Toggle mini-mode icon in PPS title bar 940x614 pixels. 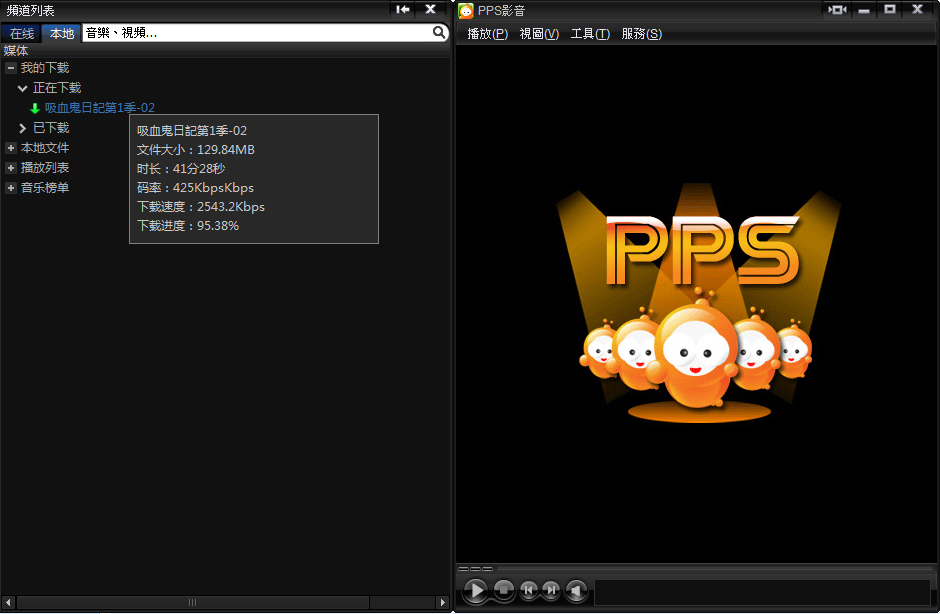click(x=837, y=10)
